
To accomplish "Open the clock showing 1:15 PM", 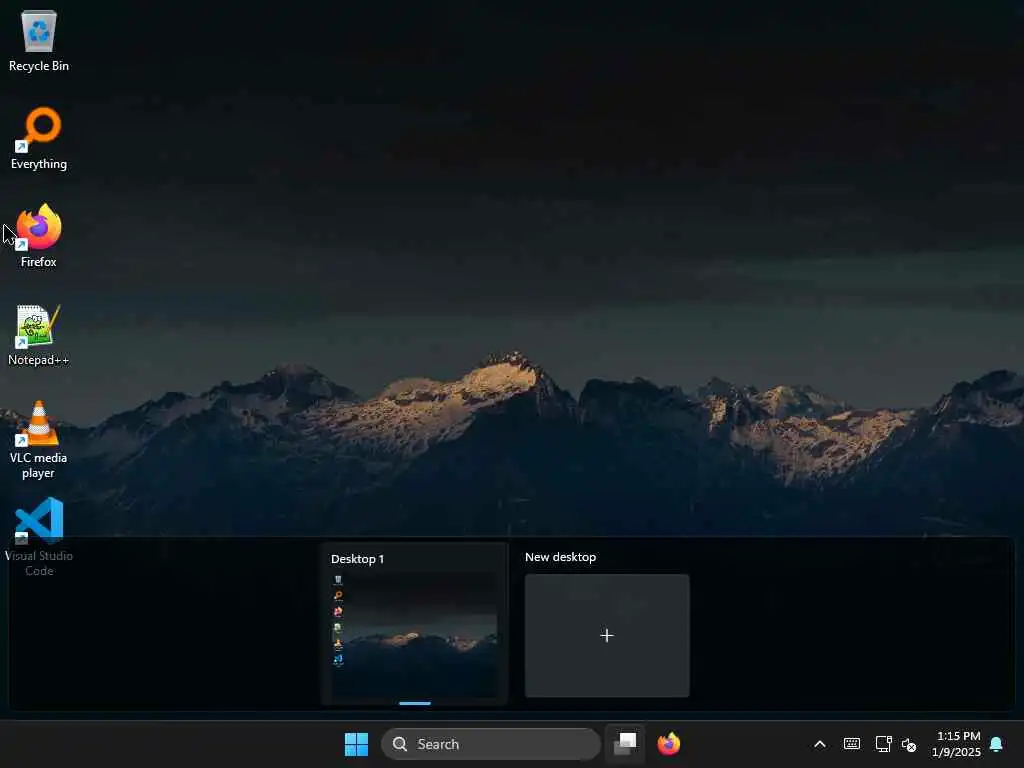I will pos(957,744).
